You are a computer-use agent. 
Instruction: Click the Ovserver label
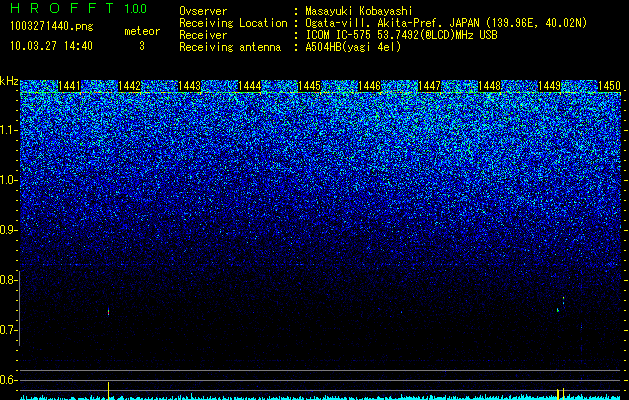[203, 11]
